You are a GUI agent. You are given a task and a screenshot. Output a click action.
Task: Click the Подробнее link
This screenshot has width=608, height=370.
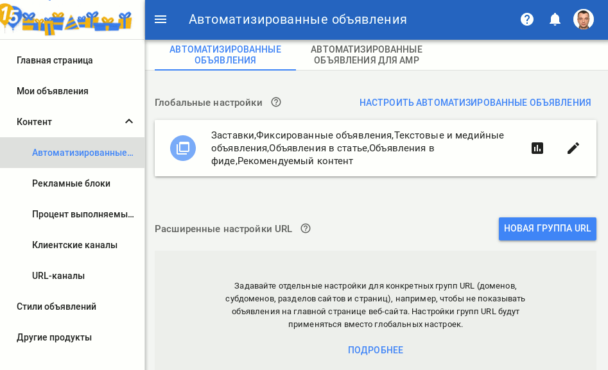375,350
